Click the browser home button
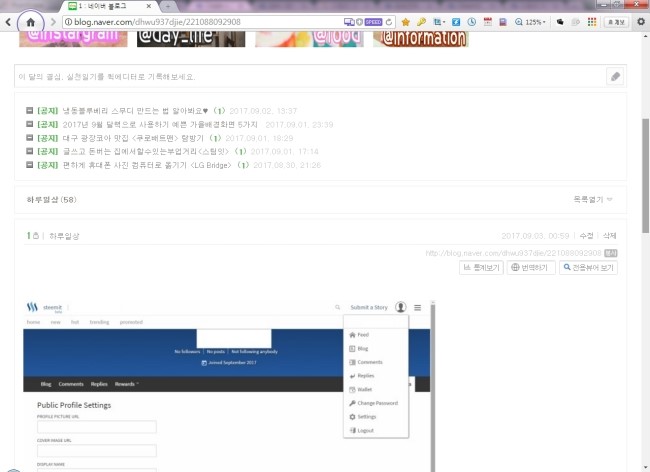 pos(29,21)
